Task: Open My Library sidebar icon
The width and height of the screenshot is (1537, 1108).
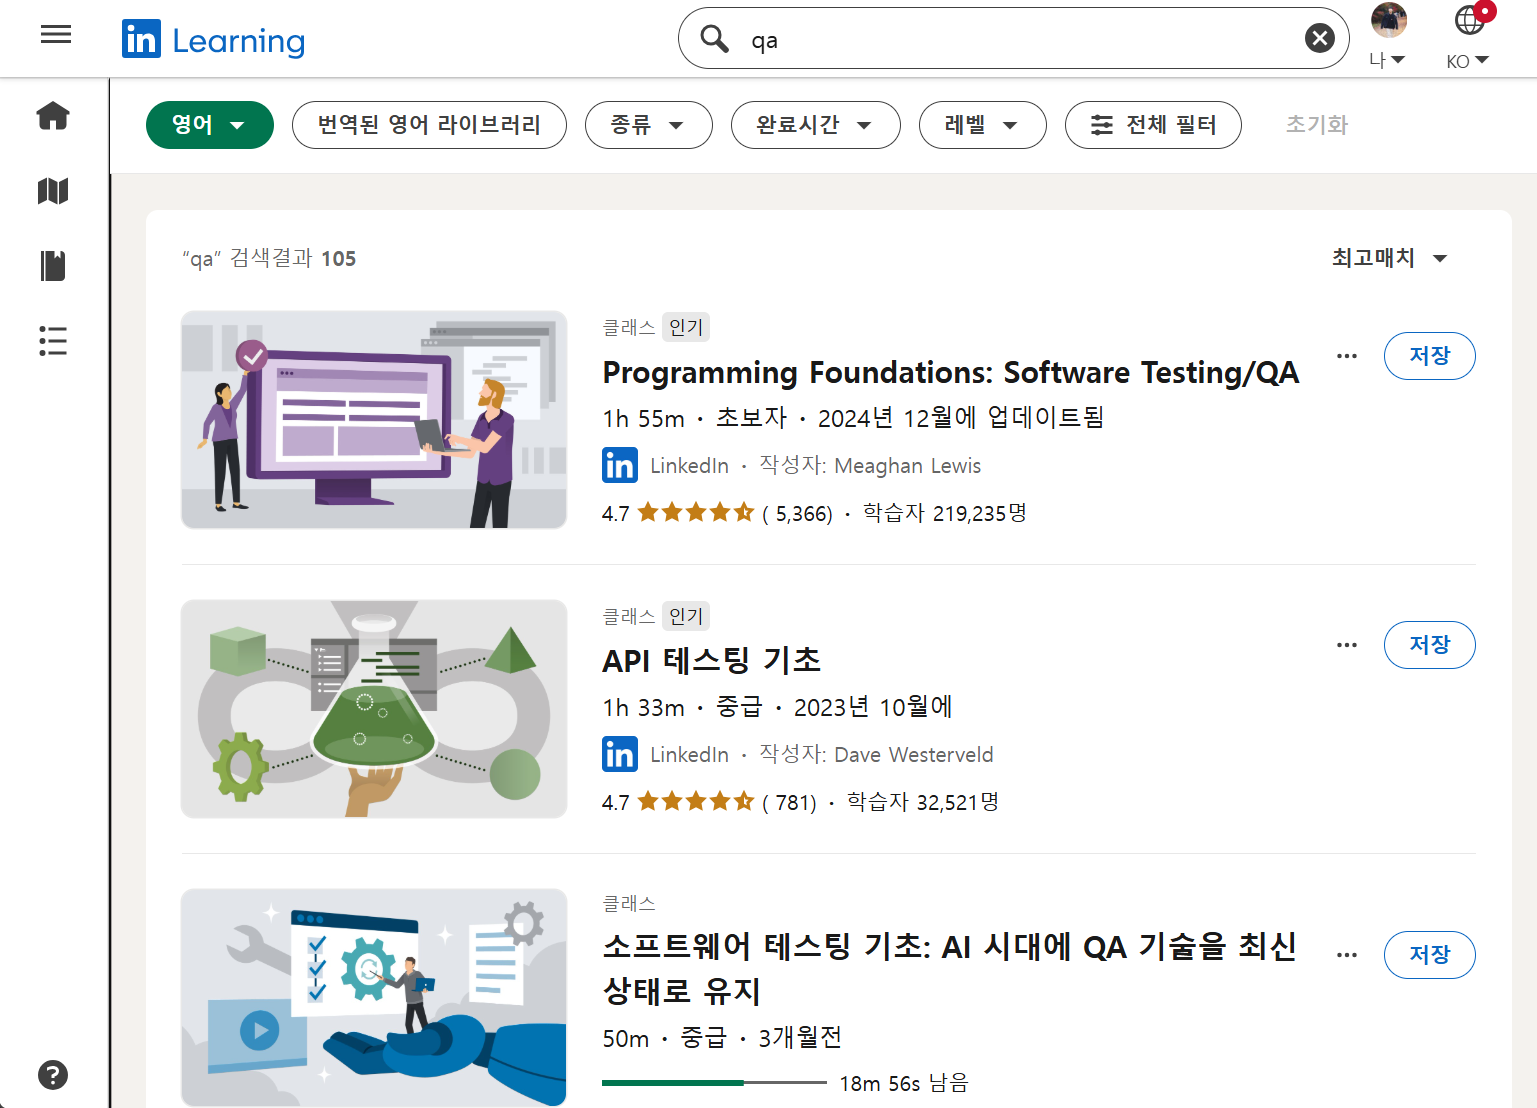Action: point(53,266)
